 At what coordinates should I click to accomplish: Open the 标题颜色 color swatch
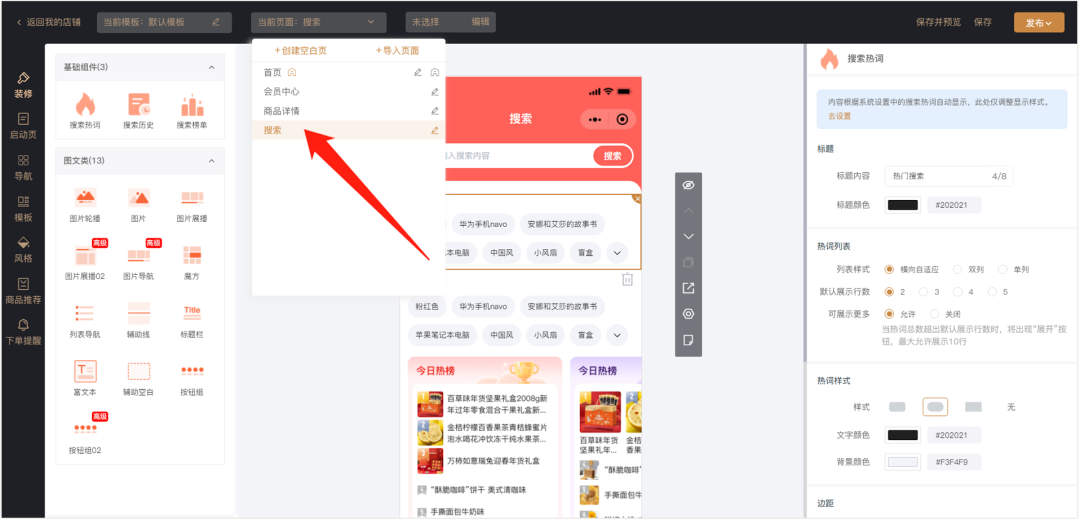(x=903, y=205)
